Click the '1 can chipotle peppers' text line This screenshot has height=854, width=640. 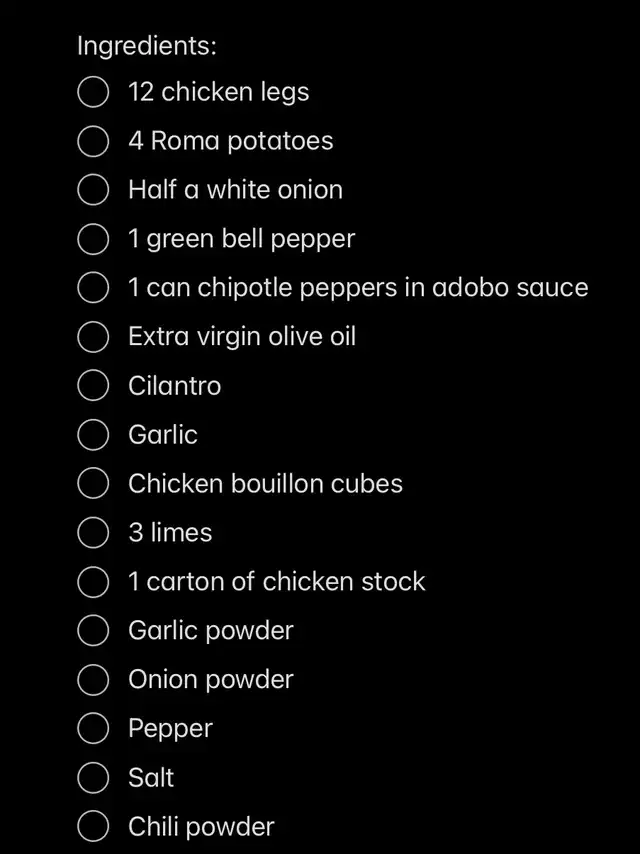[358, 288]
